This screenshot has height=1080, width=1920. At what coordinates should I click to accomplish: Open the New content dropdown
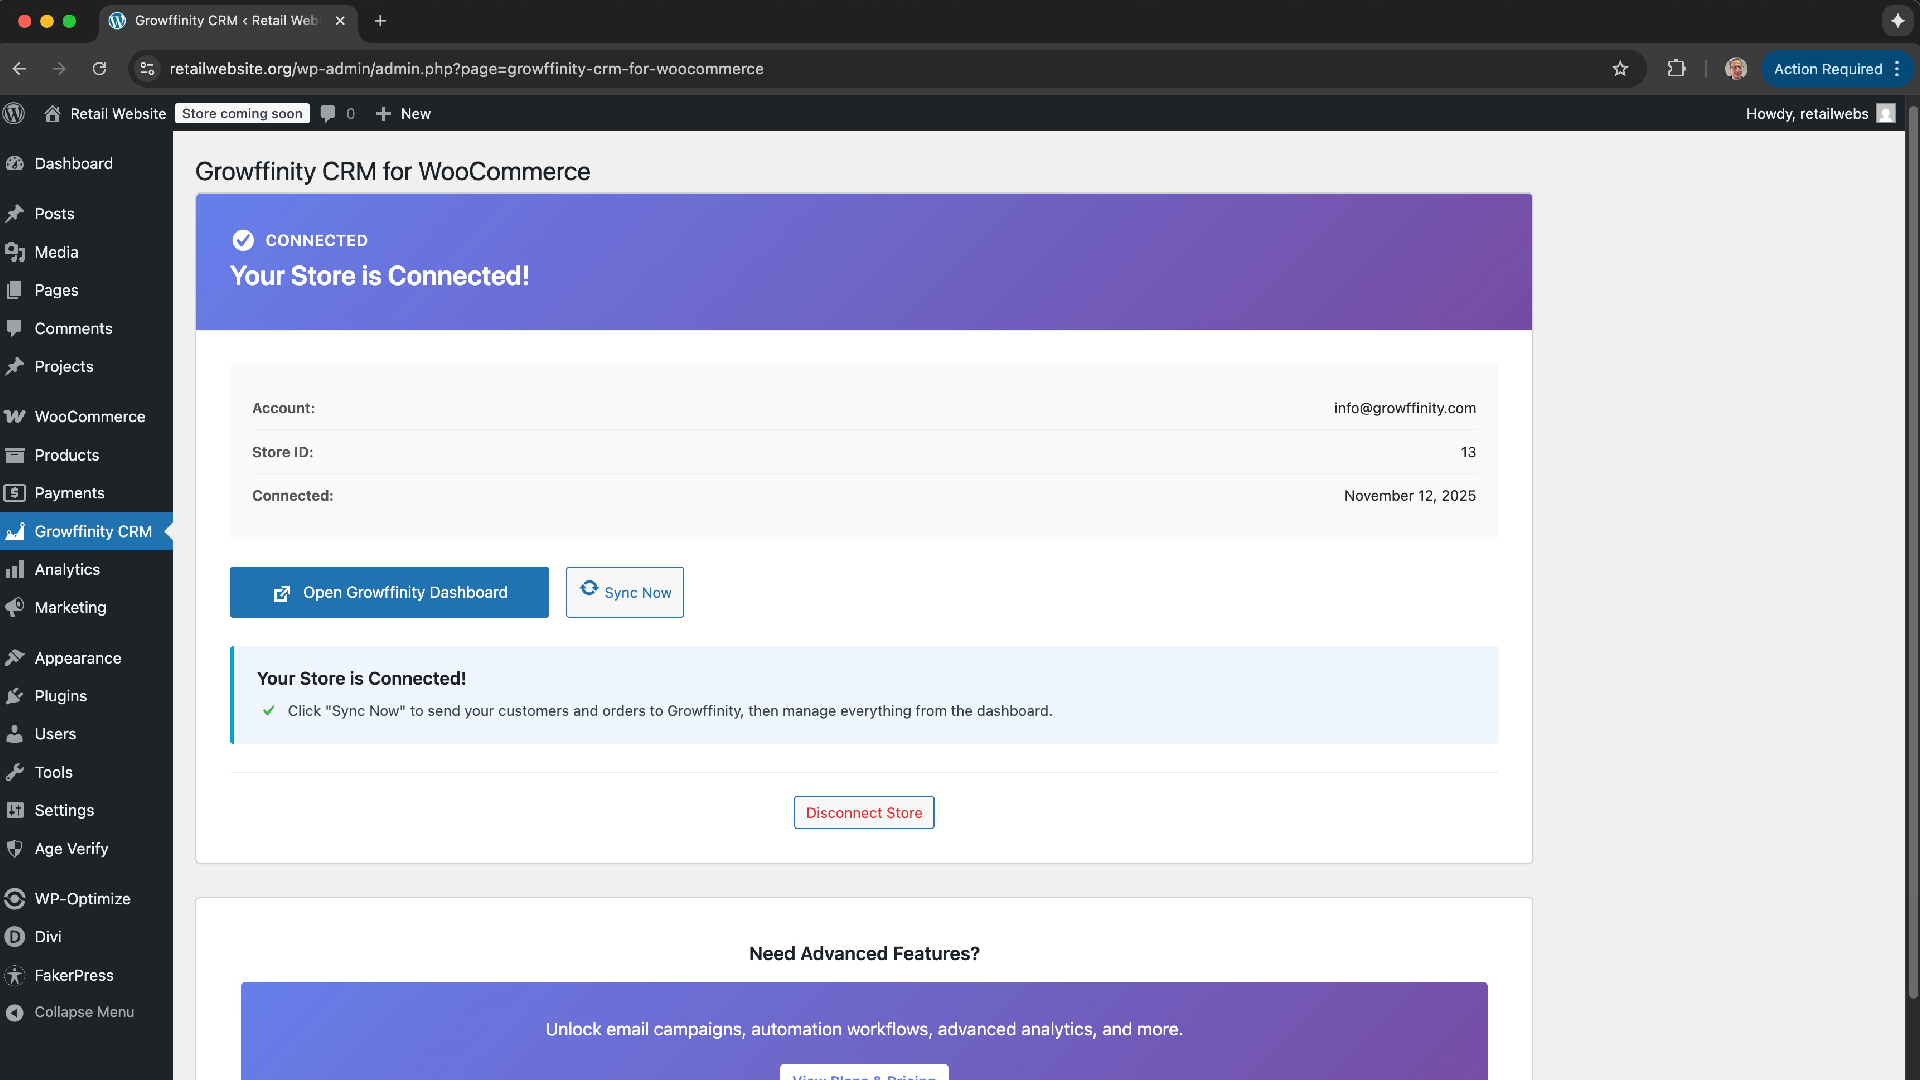coord(403,113)
